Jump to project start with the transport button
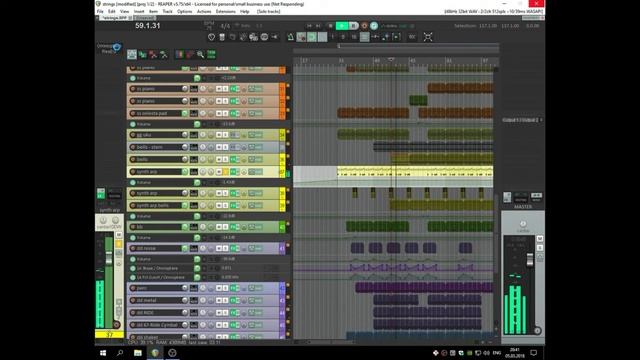The width and height of the screenshot is (640, 360). (x=309, y=26)
